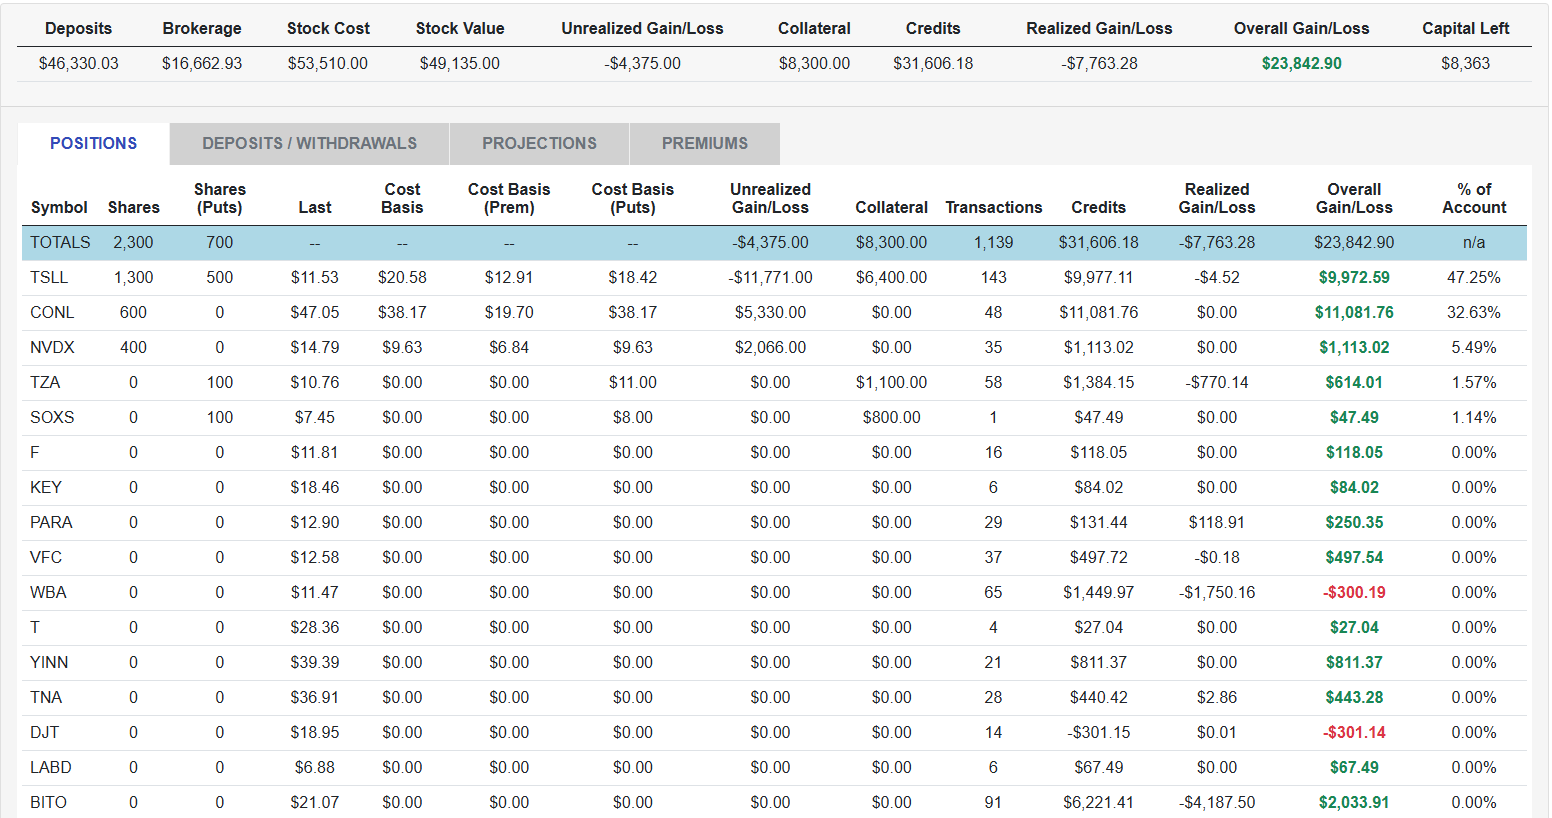Open the Deposits / Withdrawals tab
Screen dimensions: 1552x818
(309, 143)
